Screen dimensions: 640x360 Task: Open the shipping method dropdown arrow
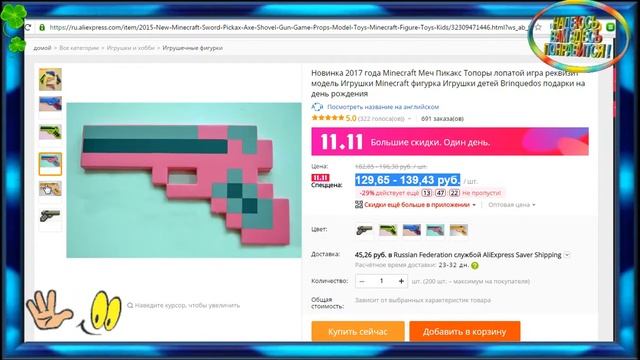pos(567,255)
